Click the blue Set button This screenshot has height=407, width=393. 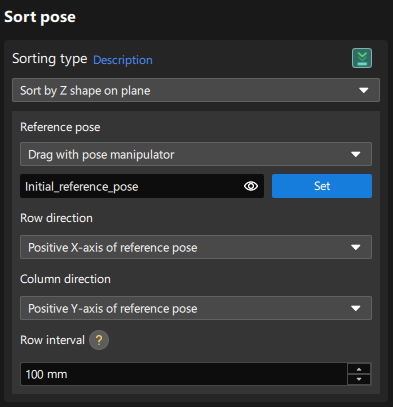coord(322,186)
